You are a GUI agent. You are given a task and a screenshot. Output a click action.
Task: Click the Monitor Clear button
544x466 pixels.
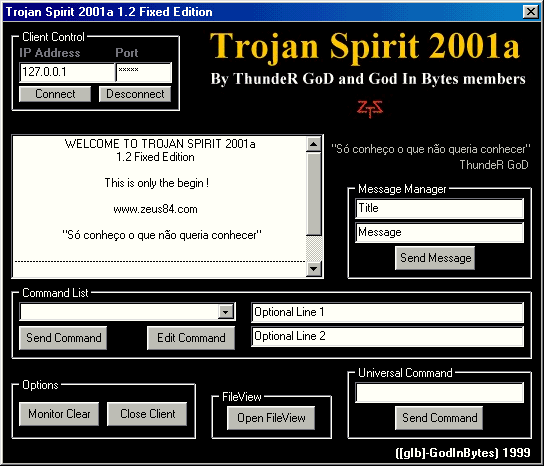click(x=59, y=414)
